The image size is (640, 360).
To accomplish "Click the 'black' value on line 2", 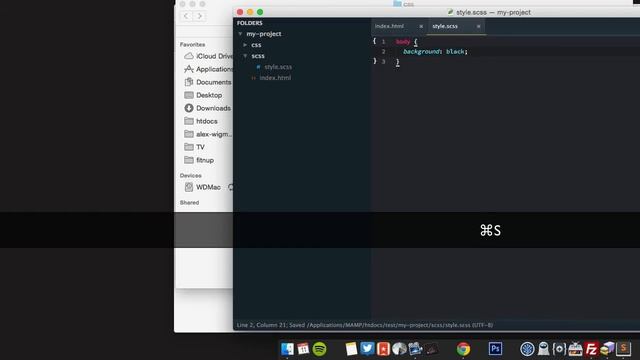I will pos(455,51).
